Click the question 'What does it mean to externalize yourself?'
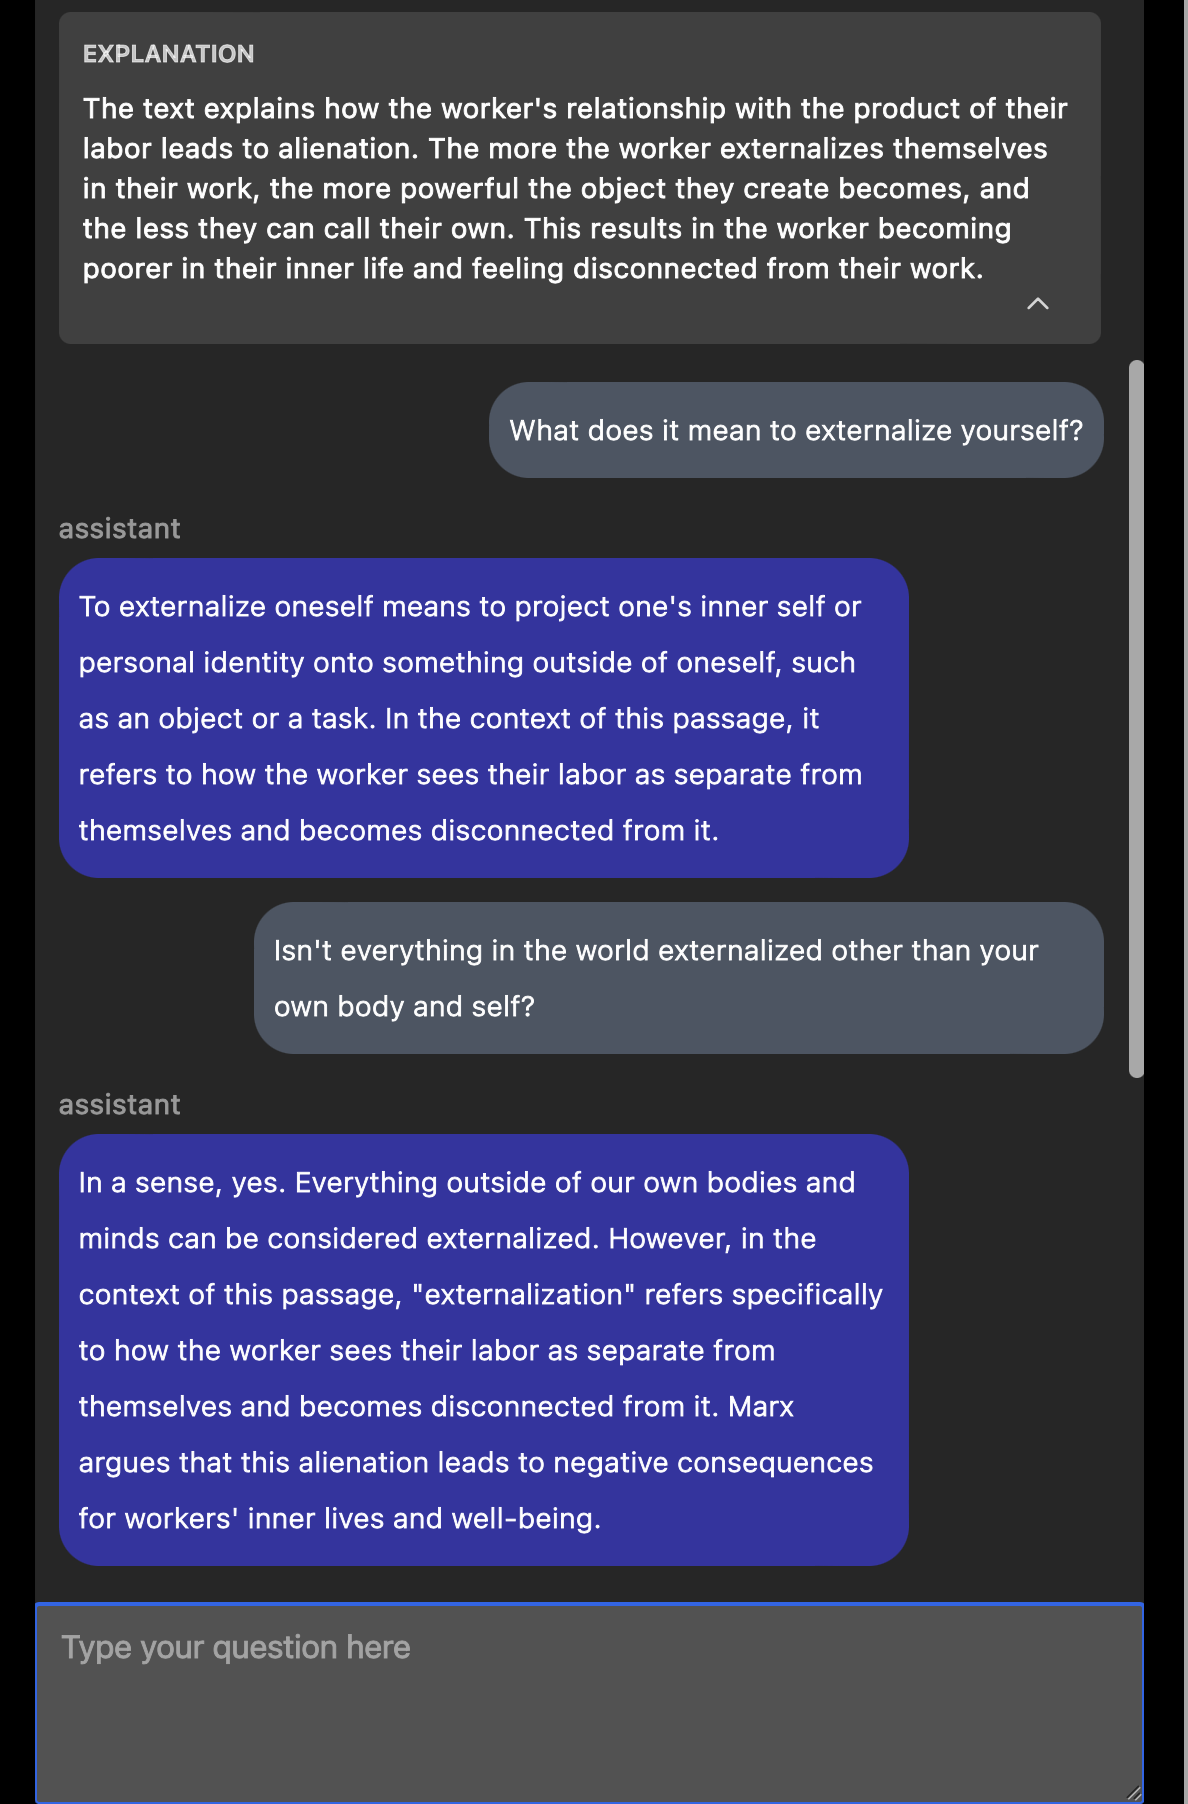 click(795, 430)
